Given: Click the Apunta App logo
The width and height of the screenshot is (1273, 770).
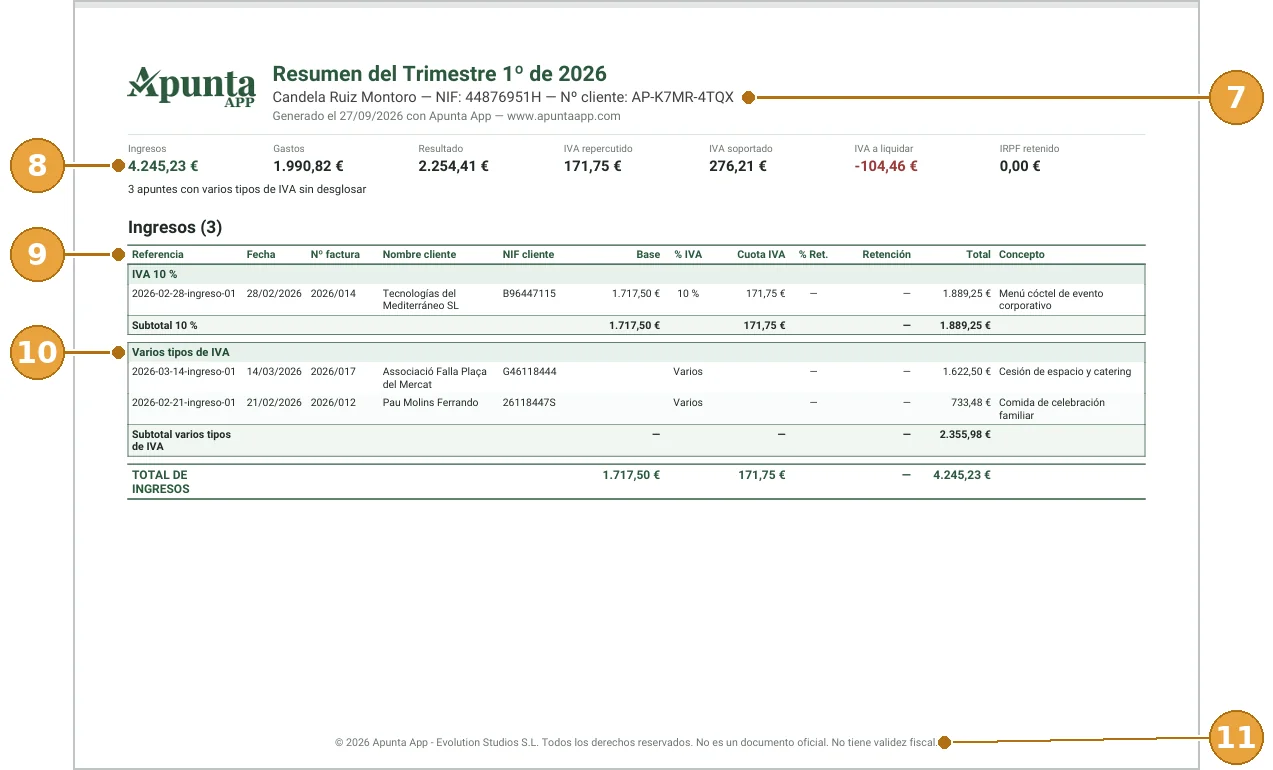Looking at the screenshot, I should [191, 87].
